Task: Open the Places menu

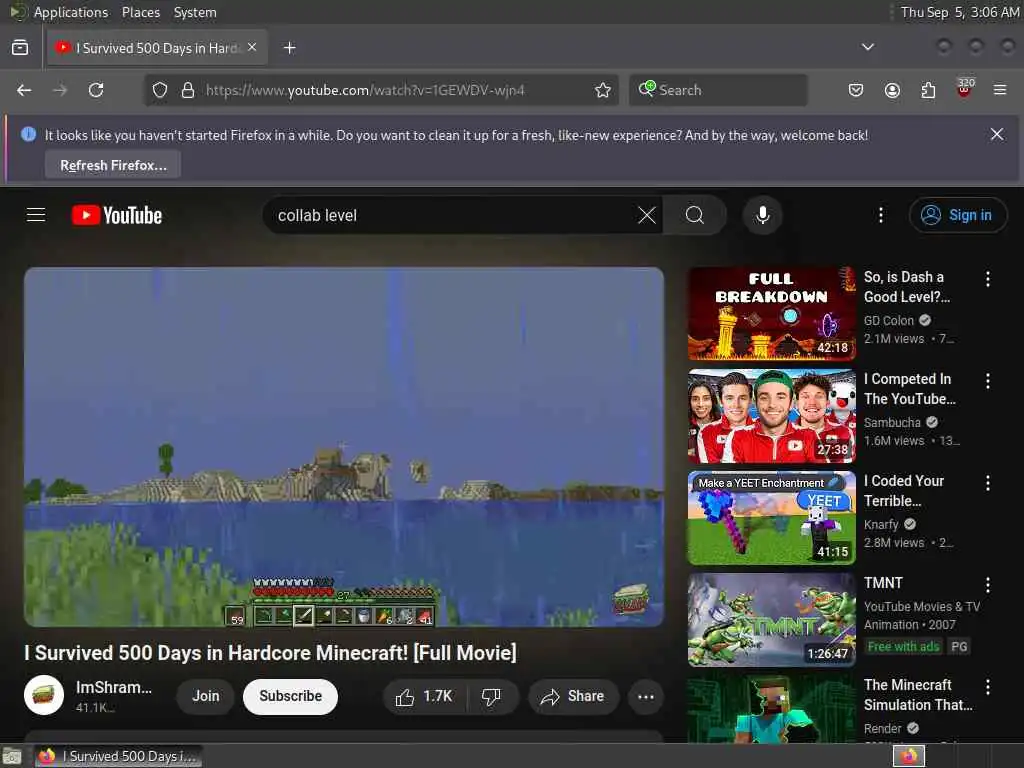Action: [140, 12]
